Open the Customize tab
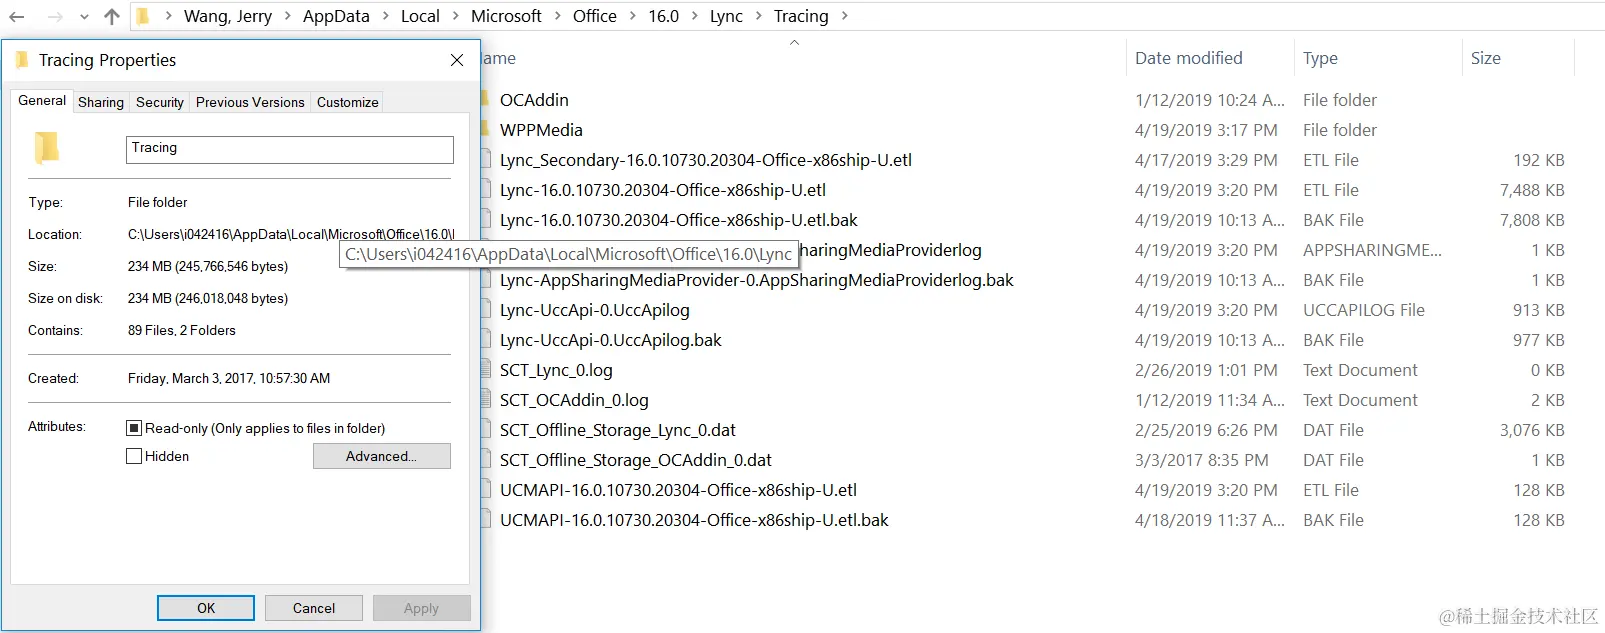 click(x=348, y=102)
